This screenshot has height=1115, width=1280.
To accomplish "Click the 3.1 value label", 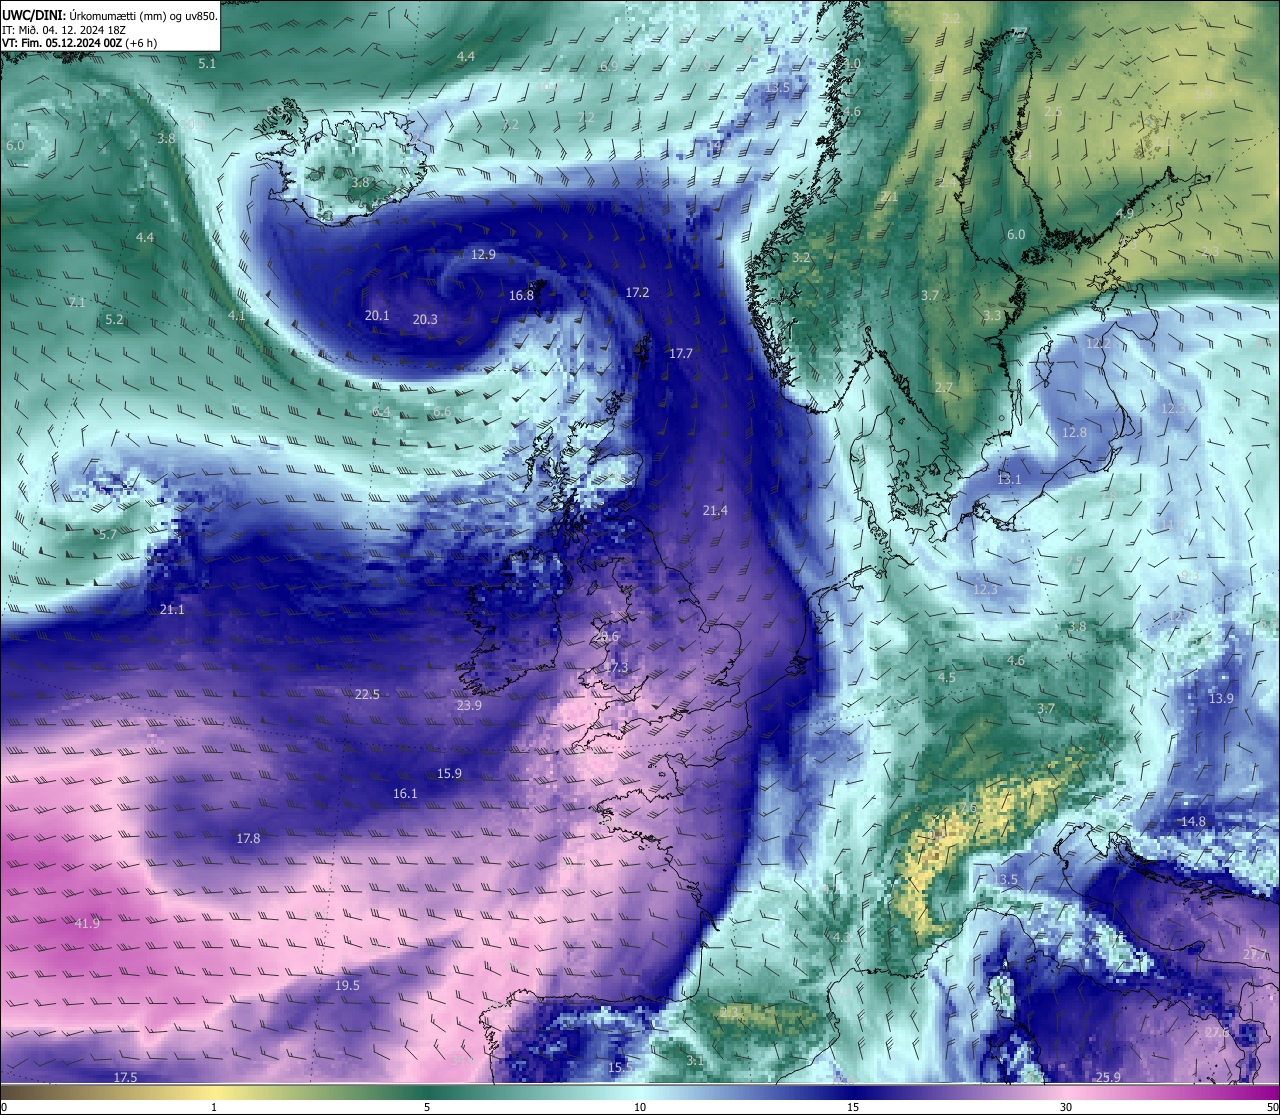I will coord(694,1061).
